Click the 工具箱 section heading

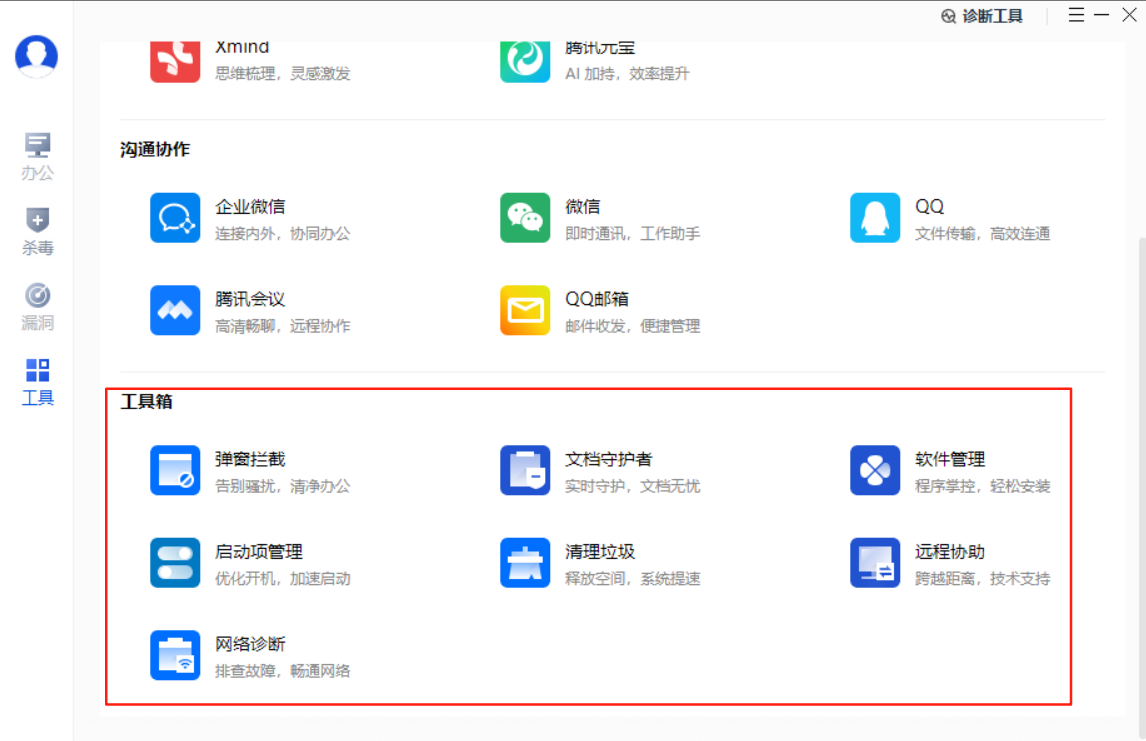click(146, 402)
